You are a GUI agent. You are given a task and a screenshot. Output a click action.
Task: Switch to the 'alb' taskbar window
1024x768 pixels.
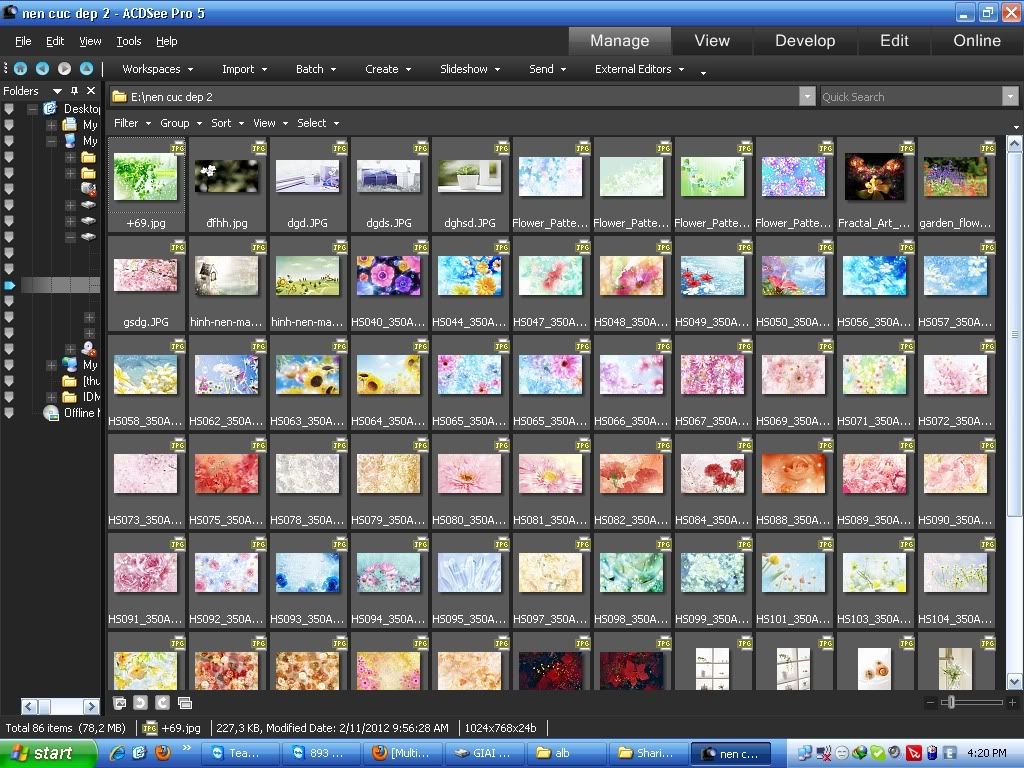click(x=567, y=753)
